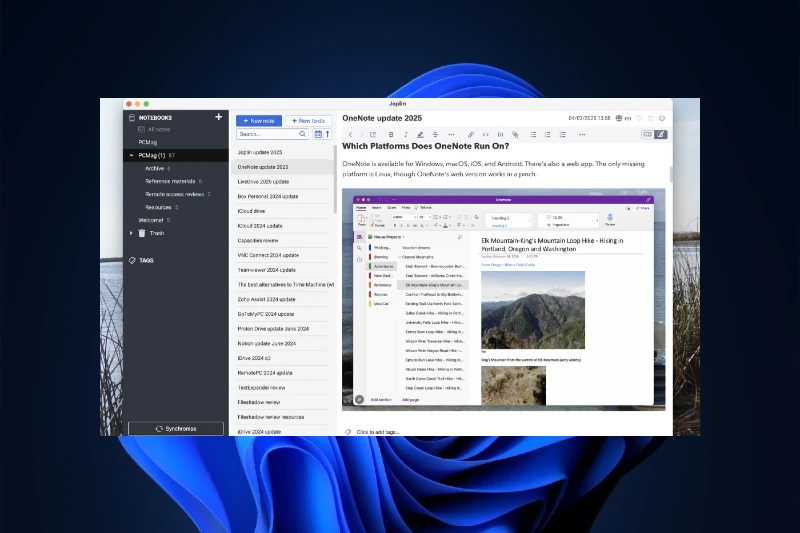Expand the Trash folder arrow

[x=131, y=233]
